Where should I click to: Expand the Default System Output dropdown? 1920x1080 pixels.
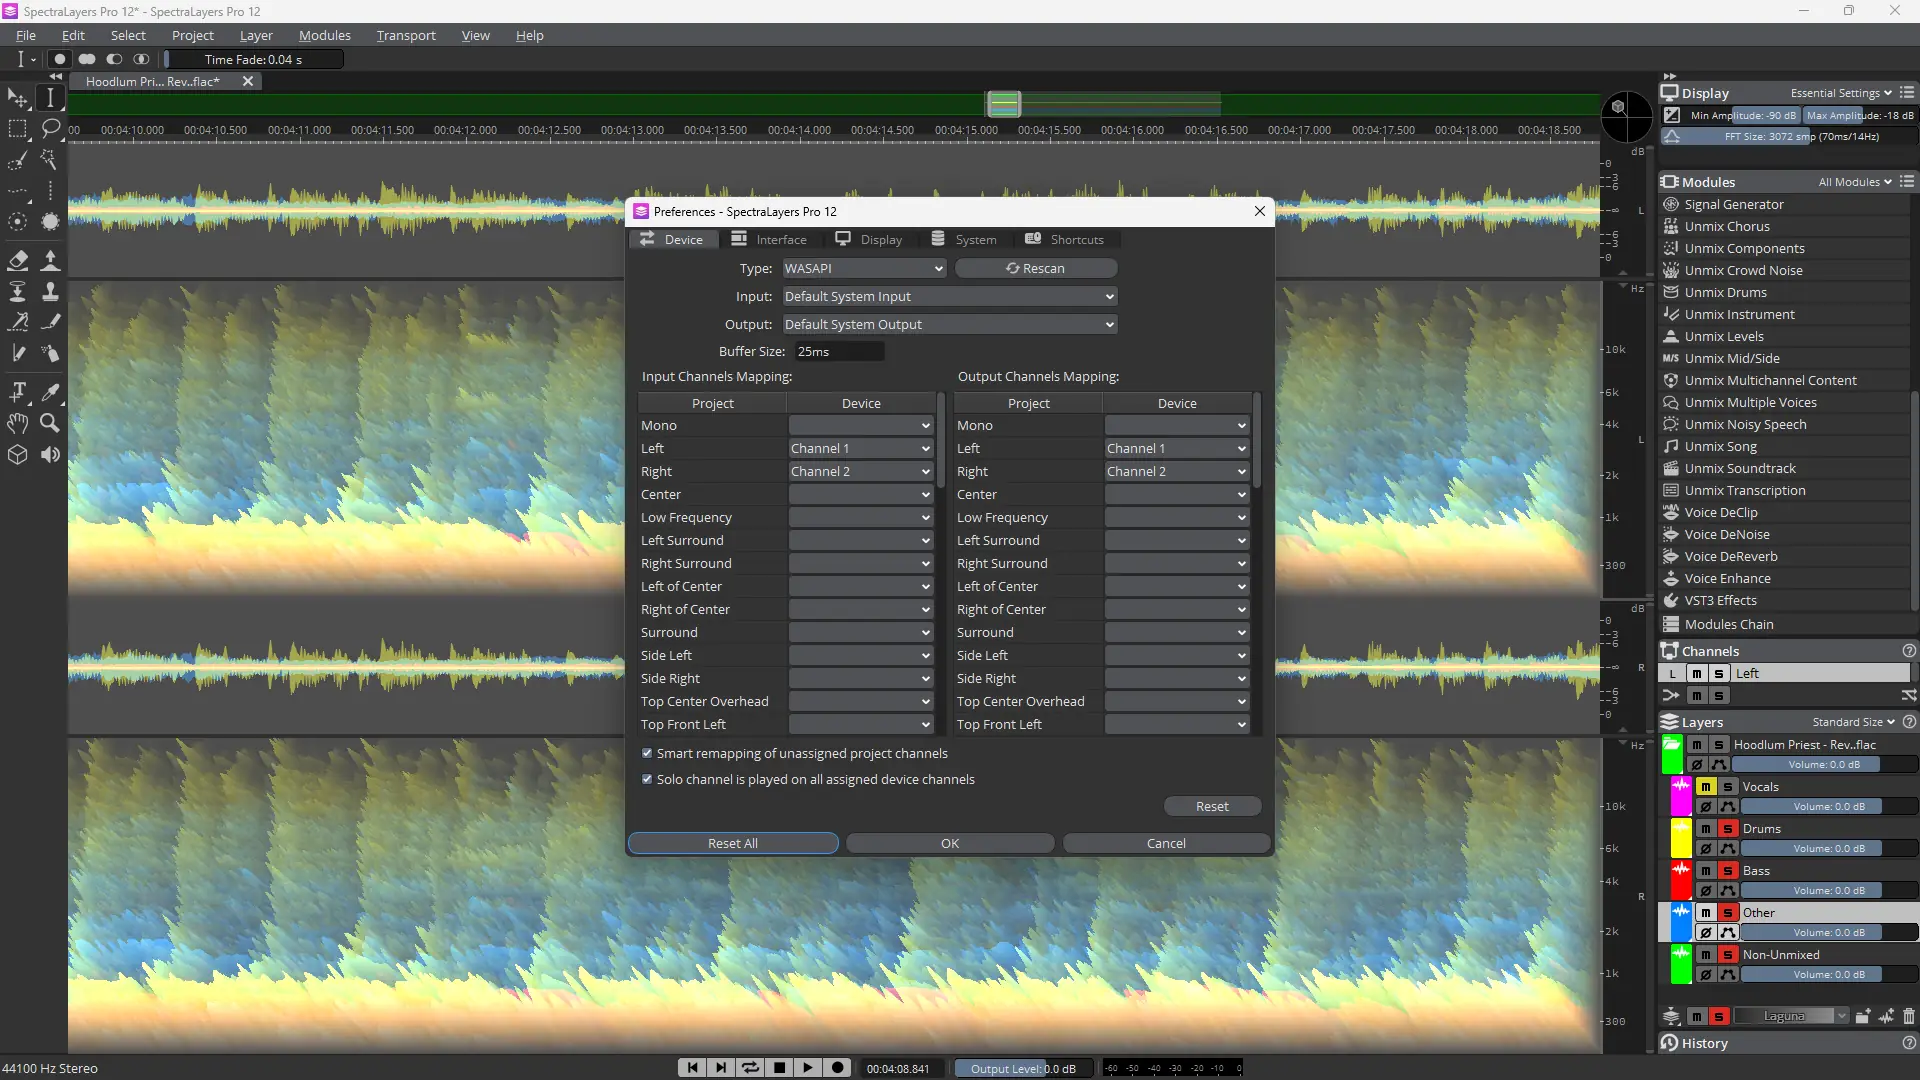click(948, 324)
